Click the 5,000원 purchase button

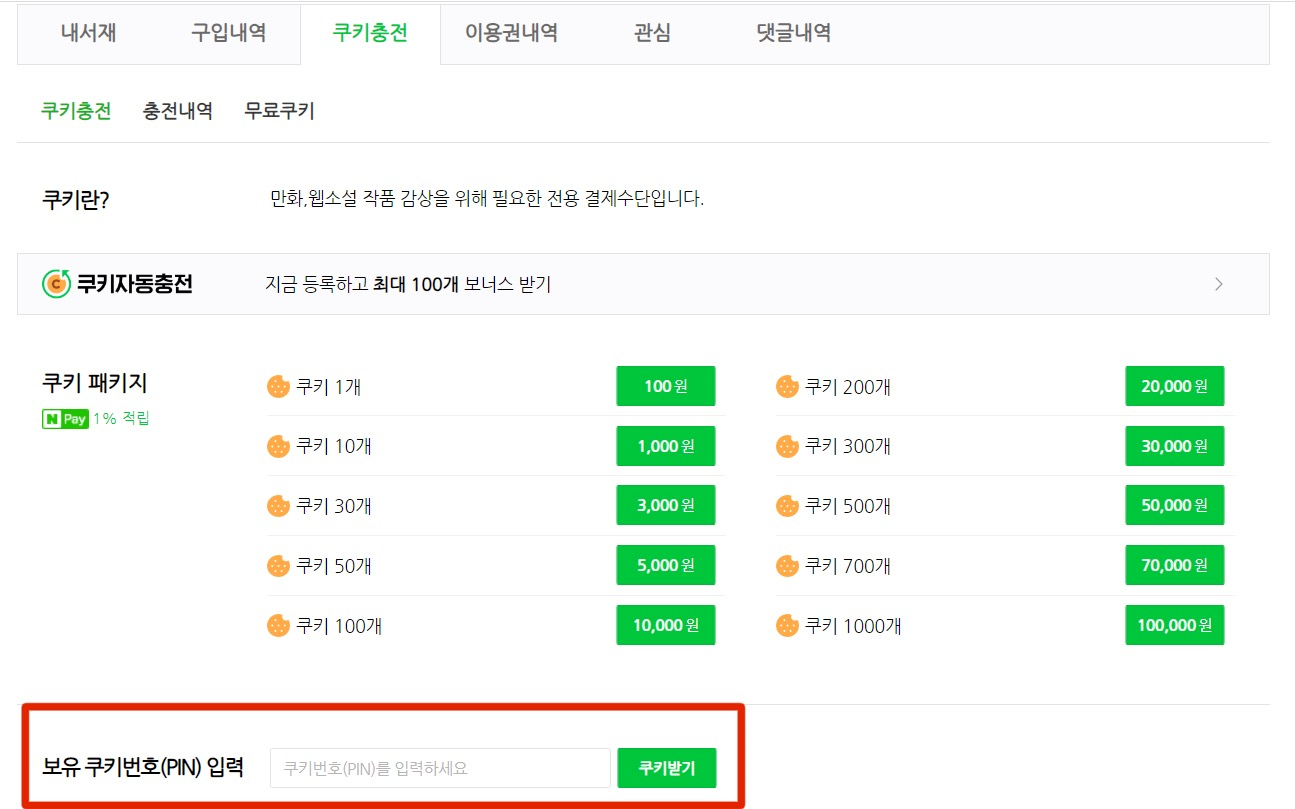665,564
